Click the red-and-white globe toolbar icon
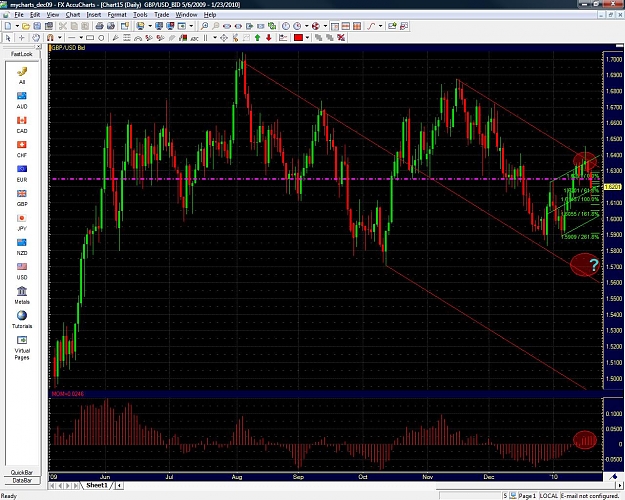 pos(316,26)
